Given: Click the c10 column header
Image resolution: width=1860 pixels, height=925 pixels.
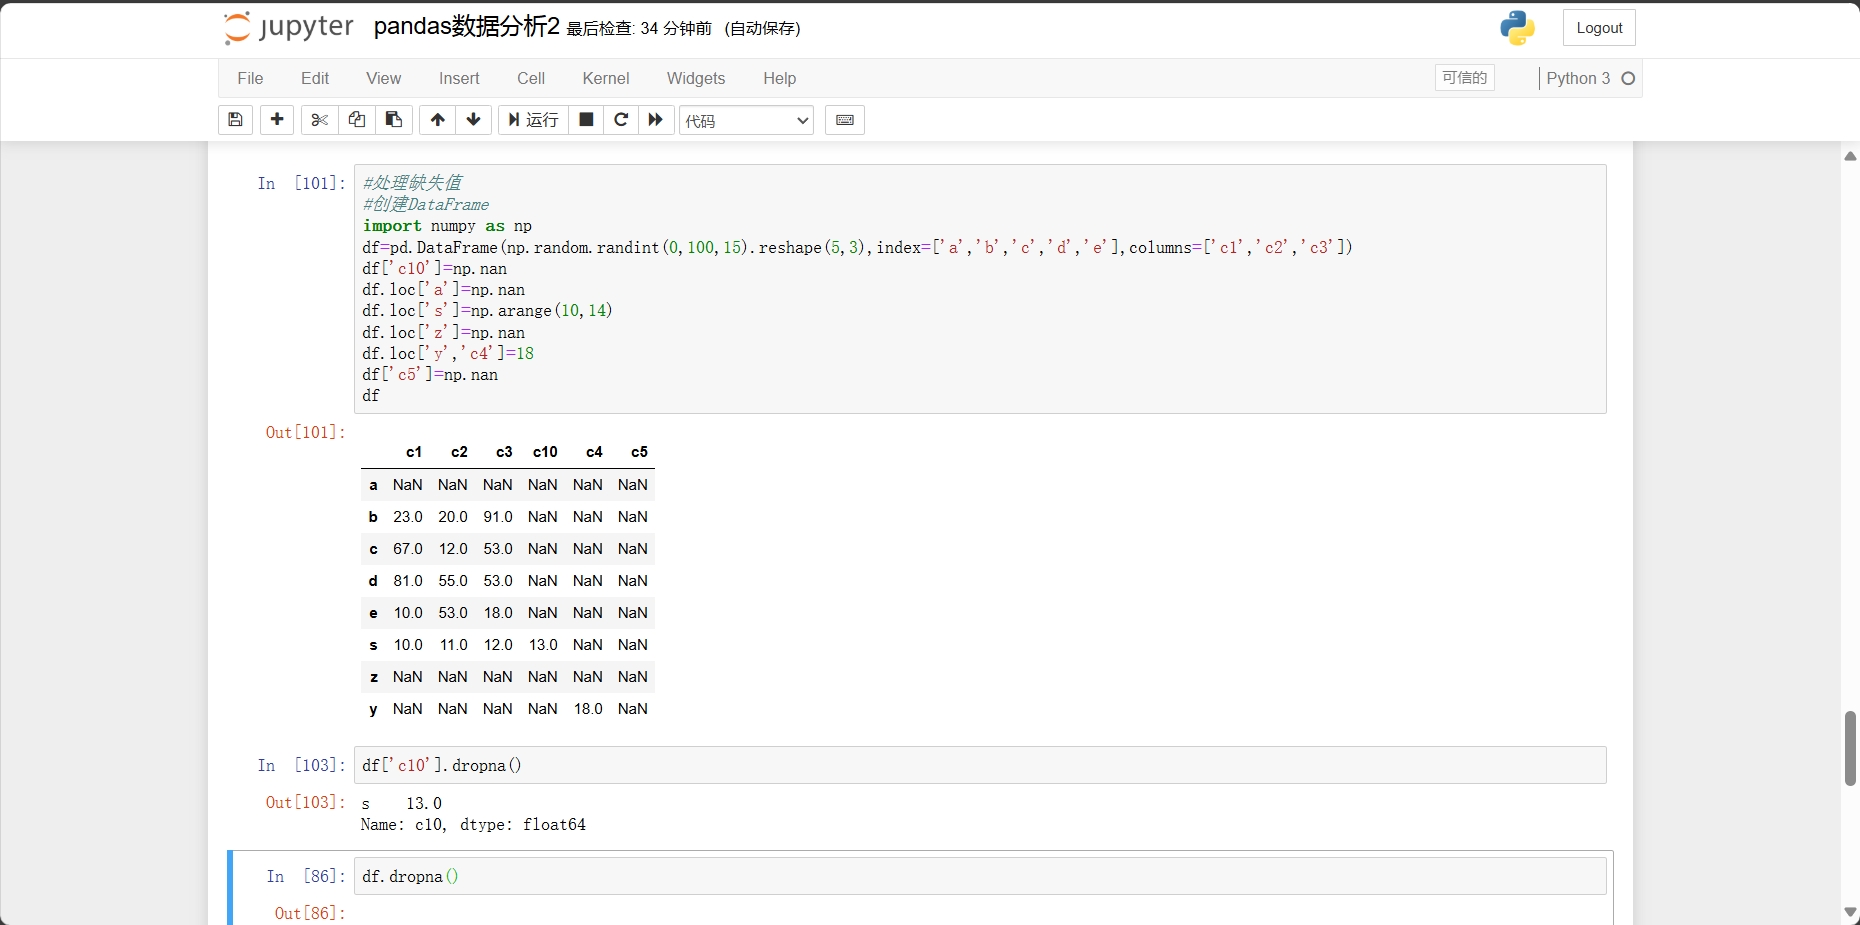Looking at the screenshot, I should [x=545, y=452].
